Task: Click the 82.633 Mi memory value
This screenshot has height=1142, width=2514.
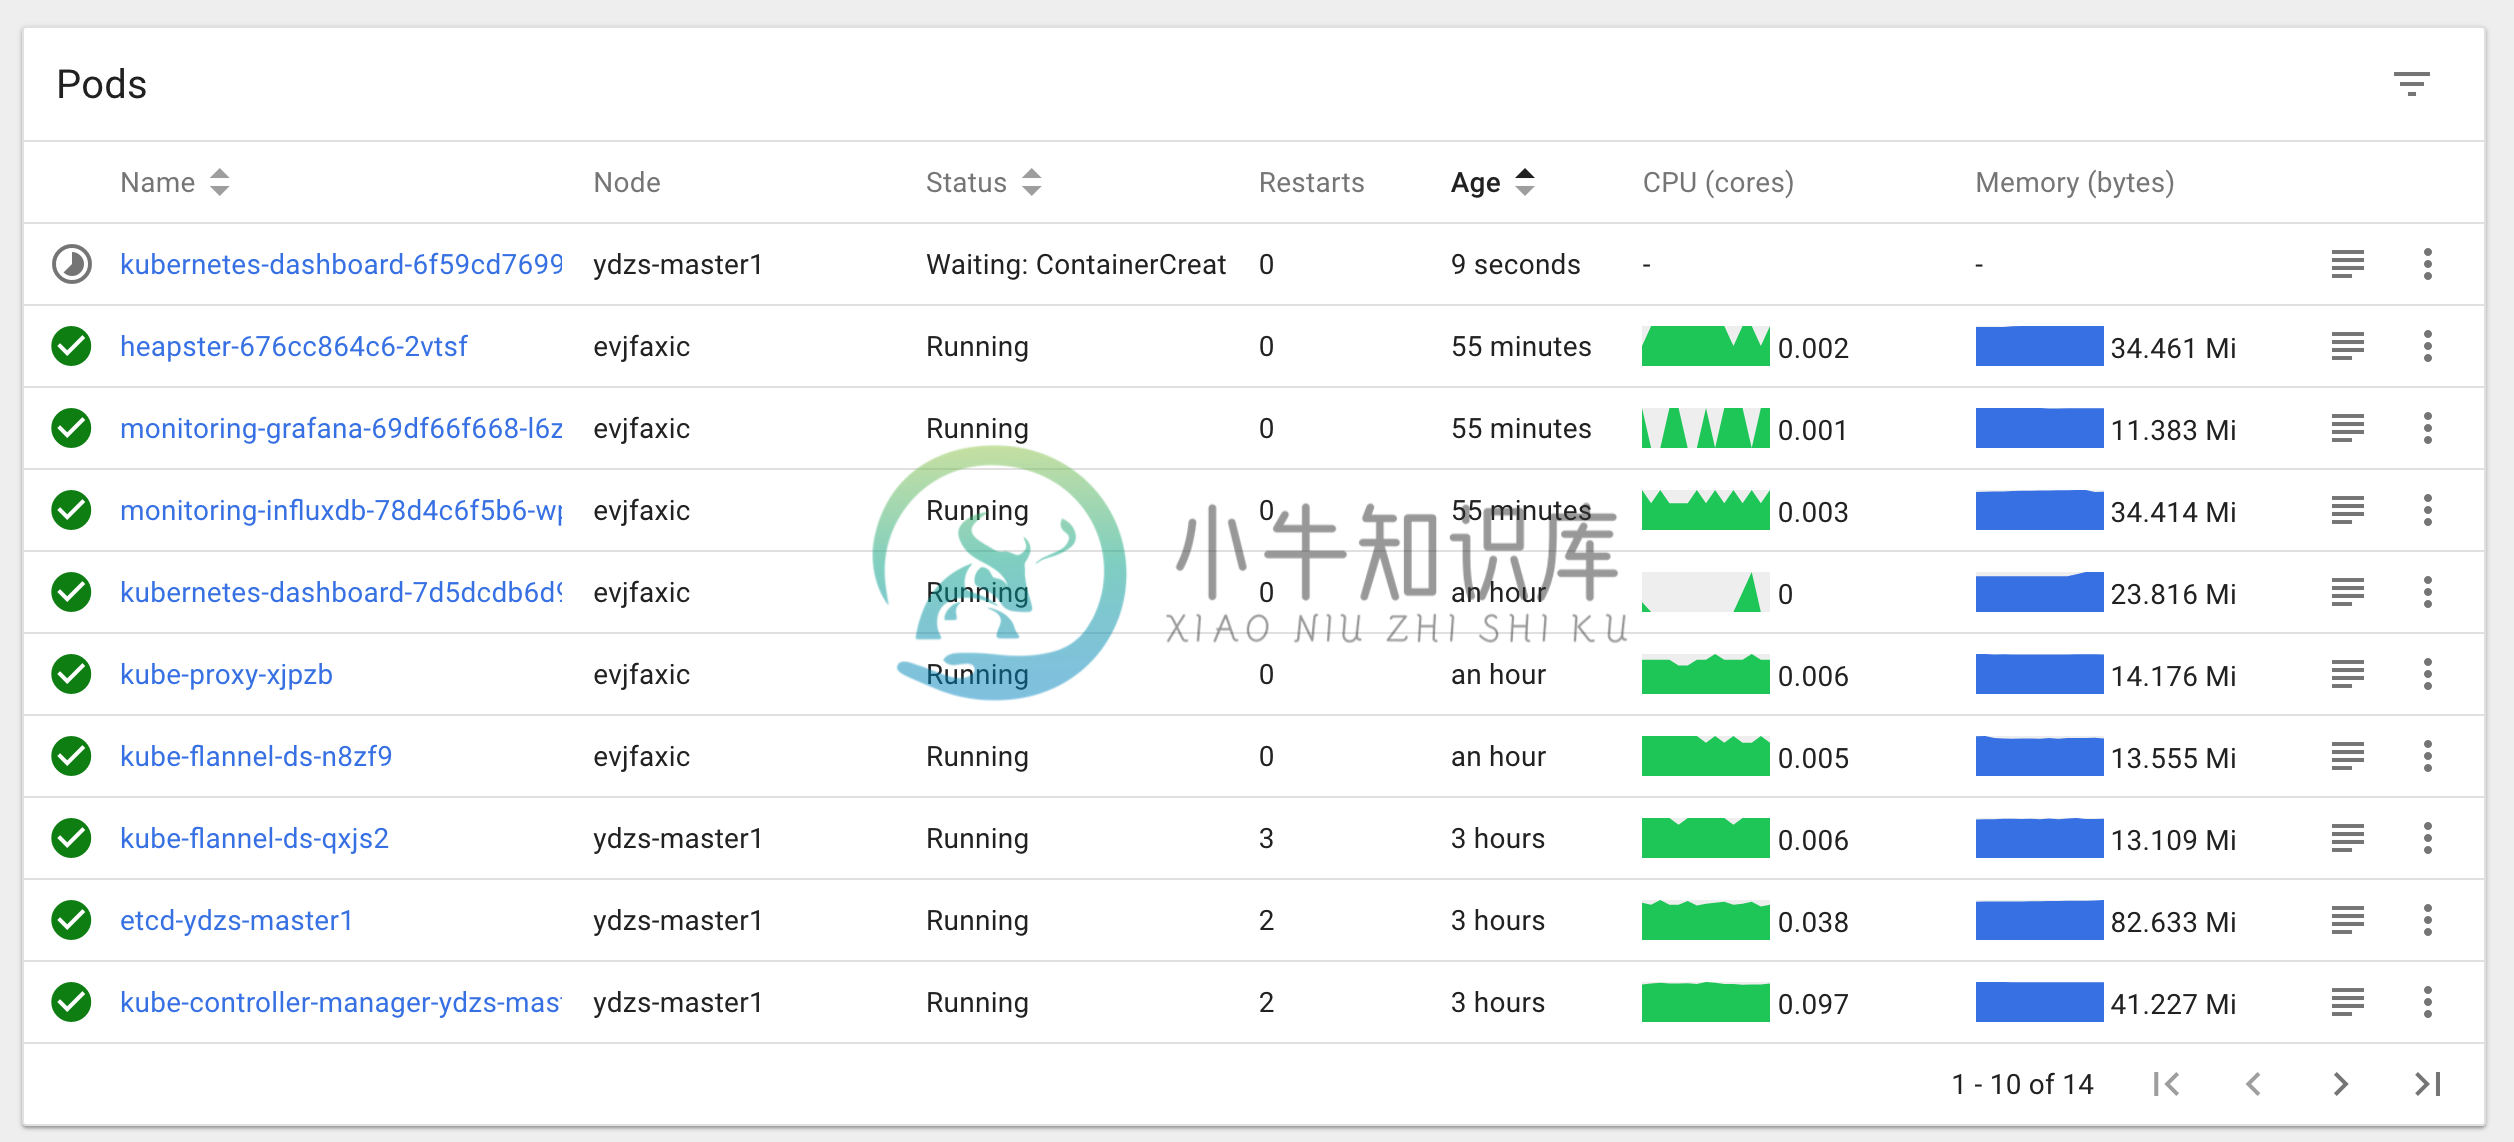Action: [2173, 922]
